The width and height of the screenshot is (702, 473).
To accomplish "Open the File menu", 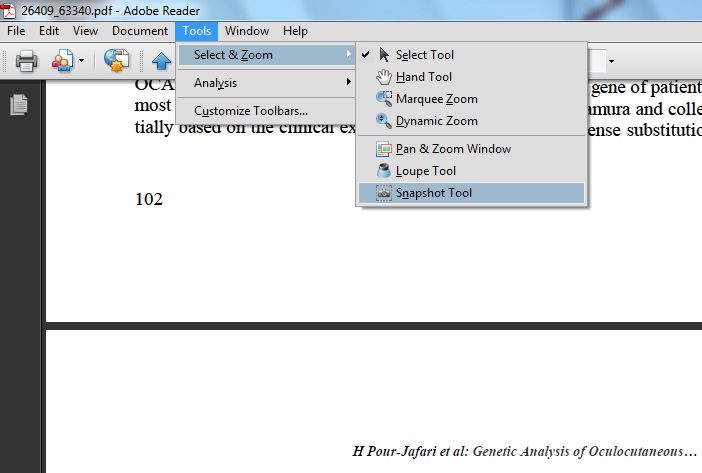I will point(16,31).
